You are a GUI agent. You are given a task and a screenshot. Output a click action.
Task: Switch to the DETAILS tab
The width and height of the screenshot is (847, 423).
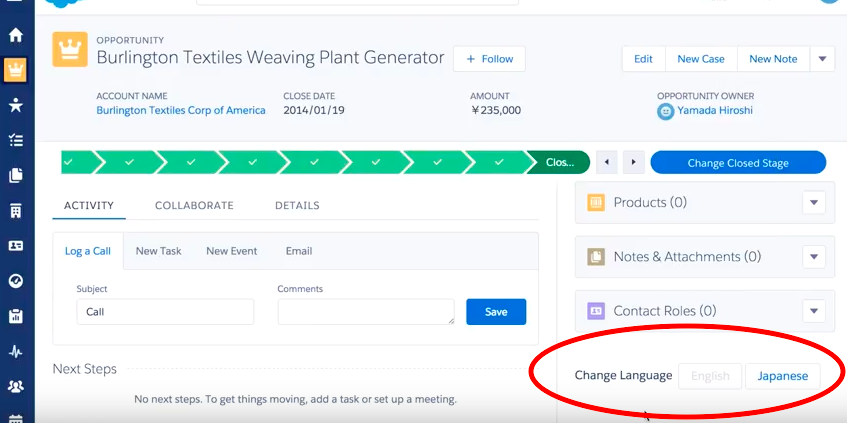[297, 206]
